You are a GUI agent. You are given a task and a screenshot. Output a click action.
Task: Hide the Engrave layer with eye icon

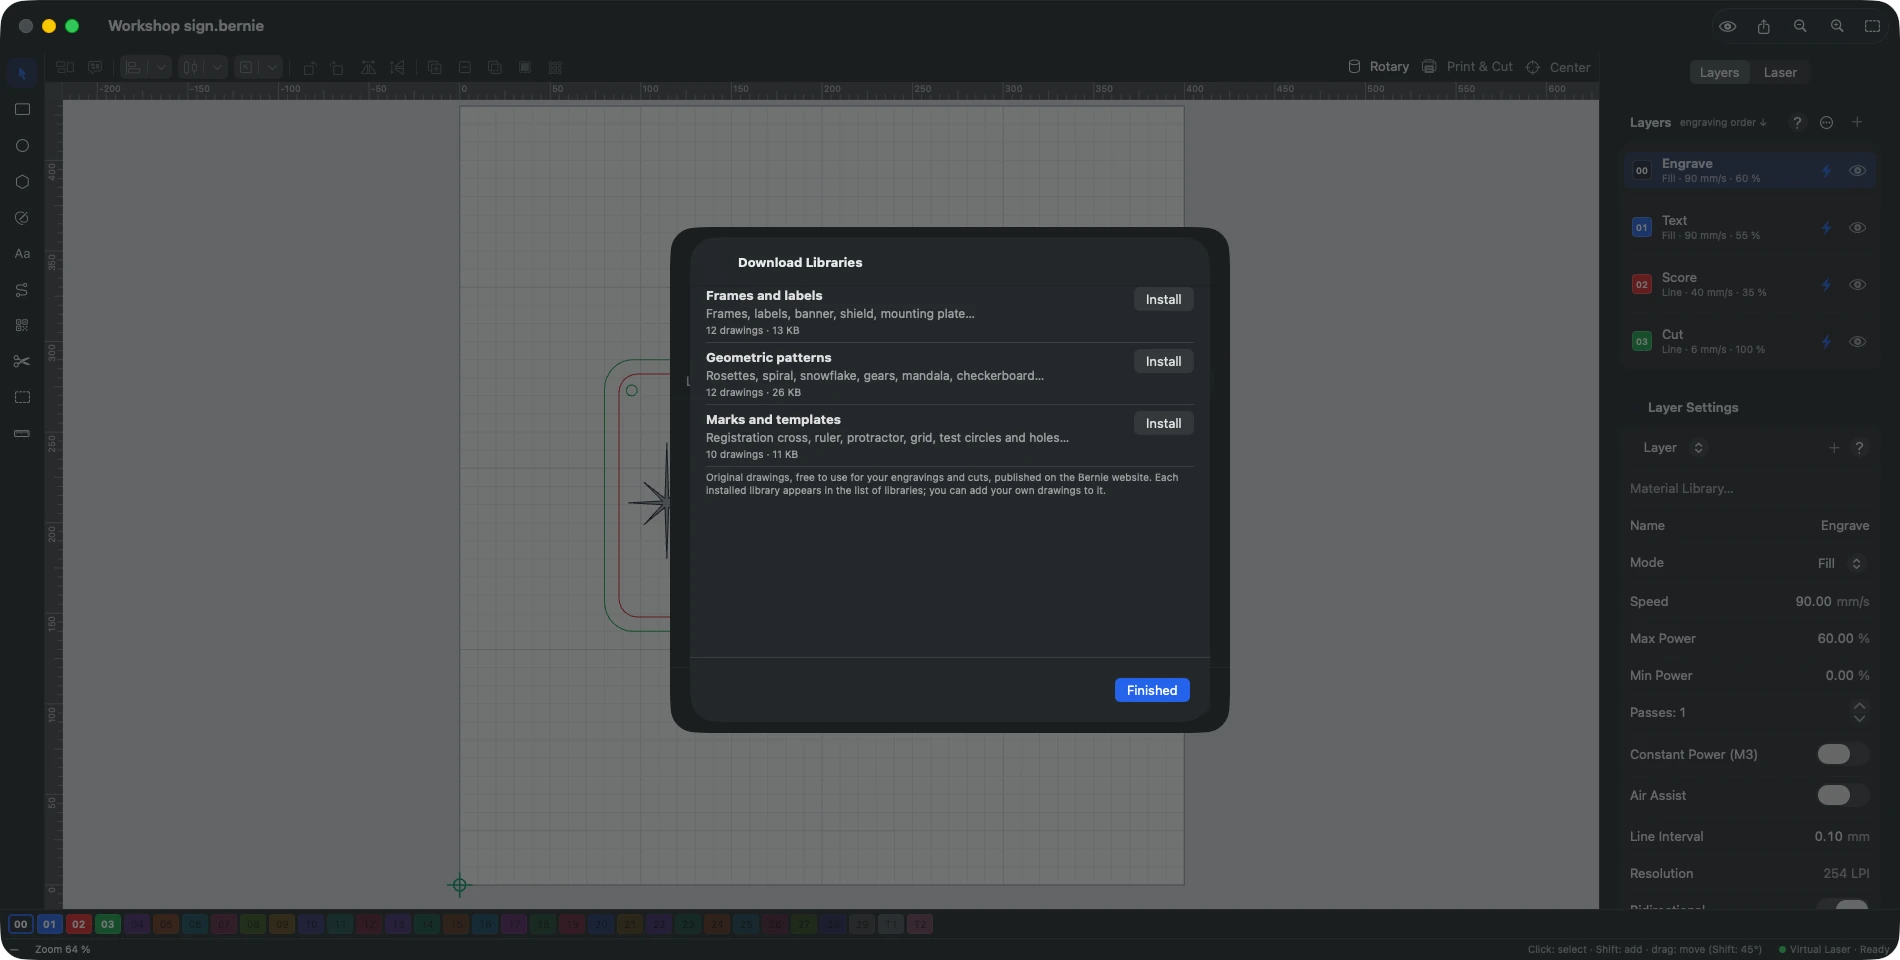(1857, 170)
